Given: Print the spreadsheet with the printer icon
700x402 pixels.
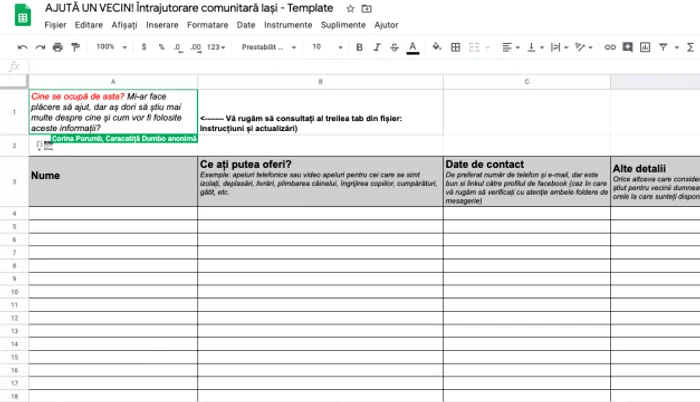Looking at the screenshot, I should click(58, 47).
